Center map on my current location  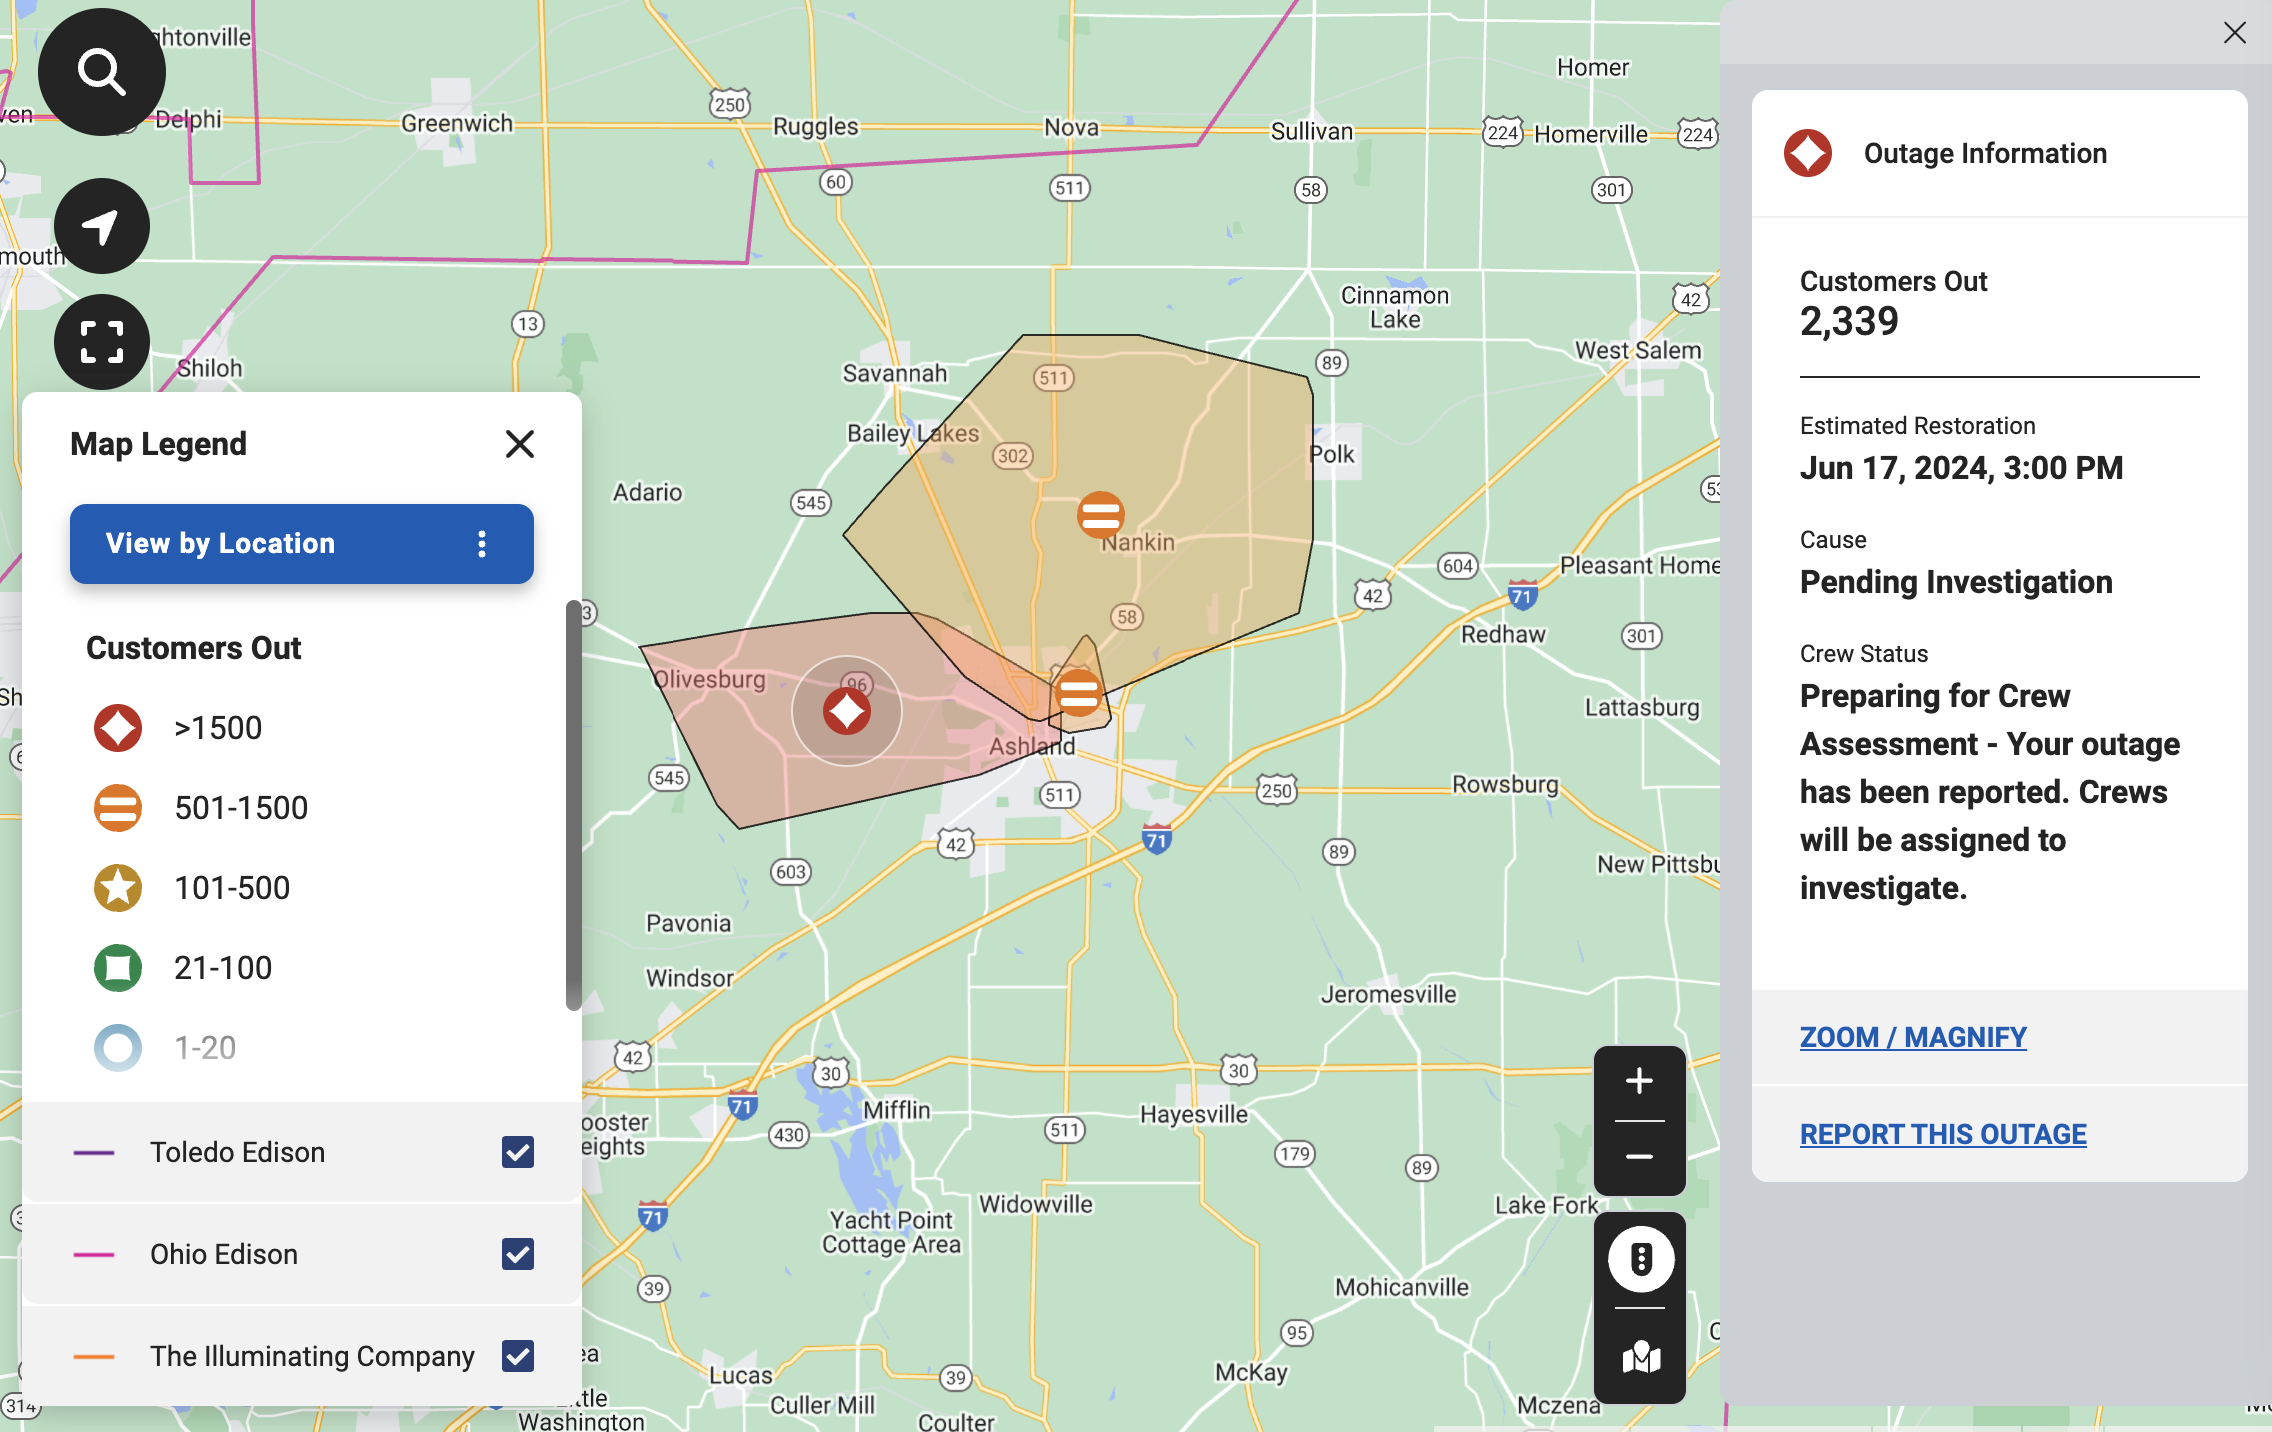pos(102,226)
